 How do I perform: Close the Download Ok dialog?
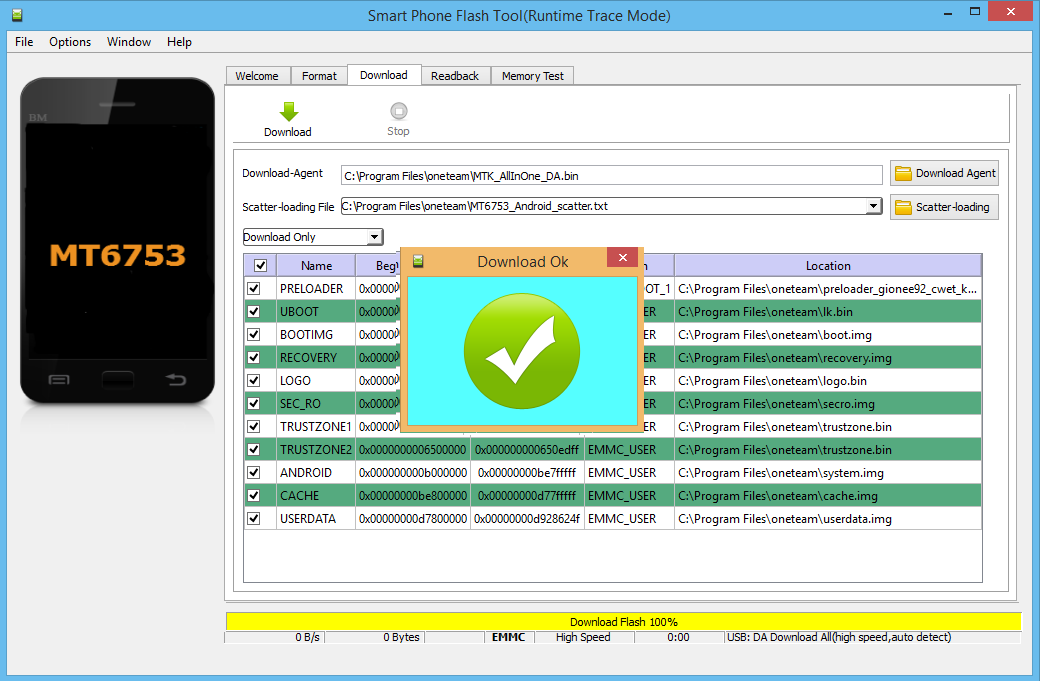[622, 259]
